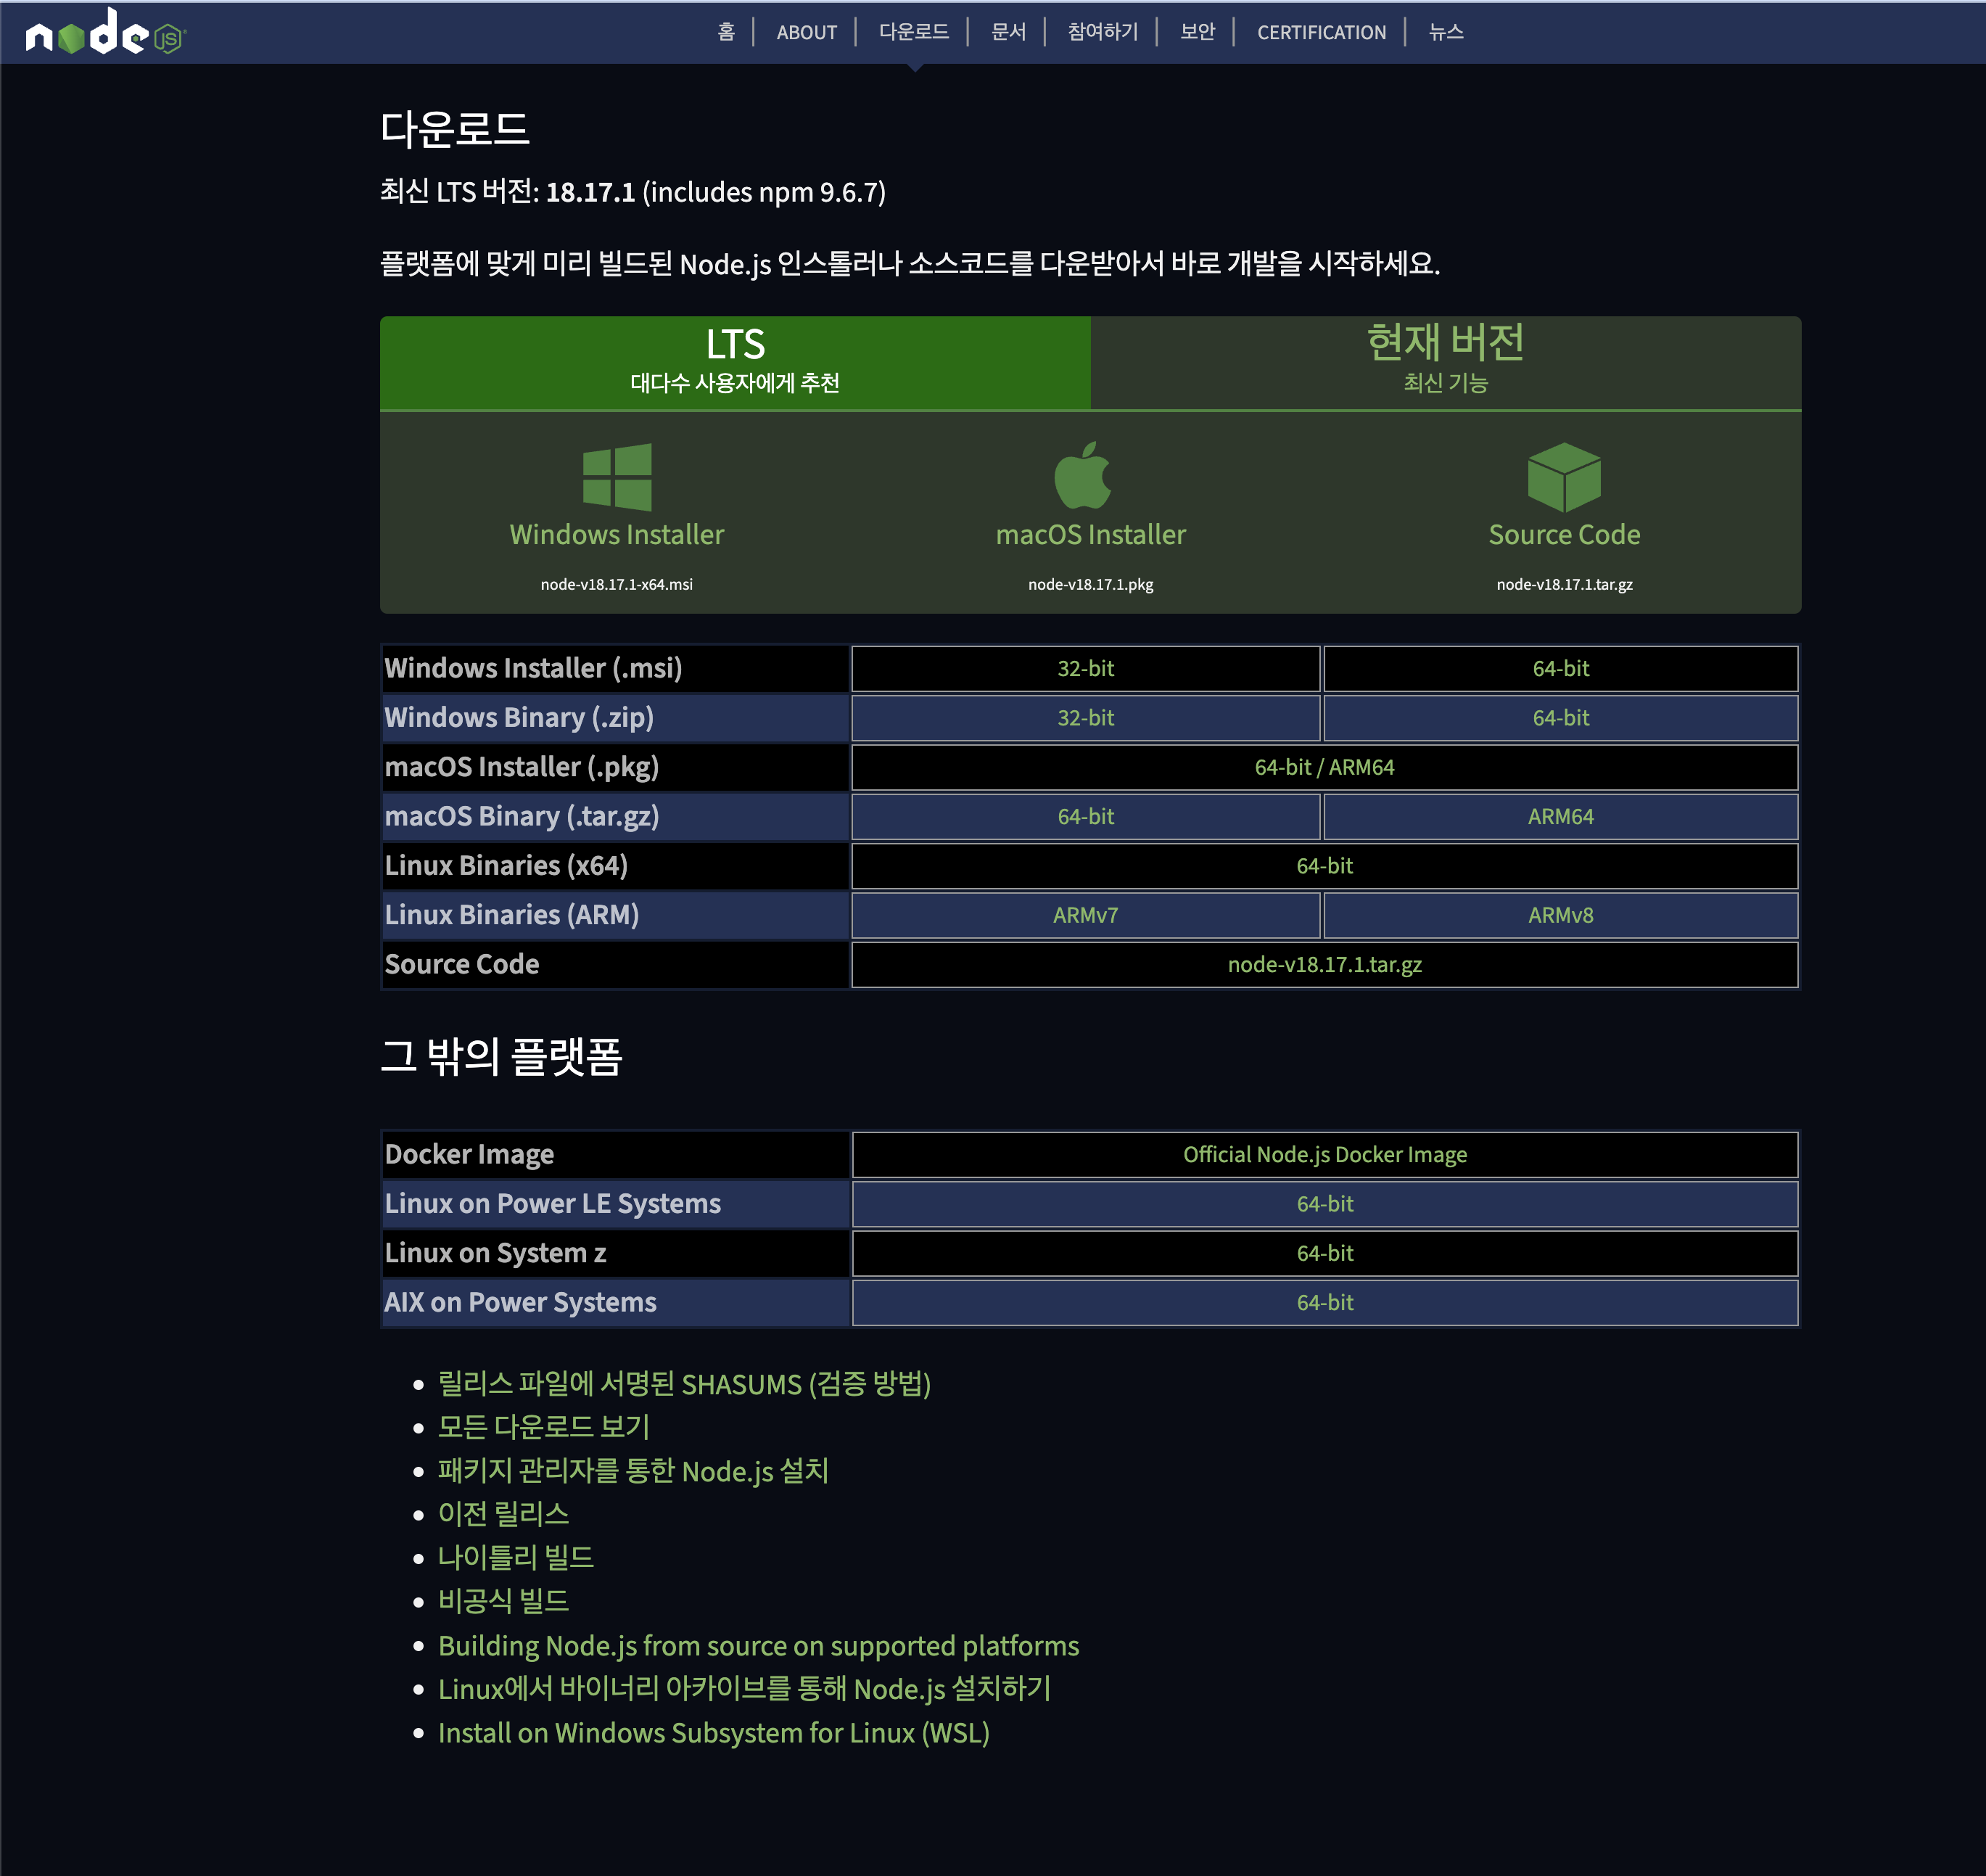Click the Node.js logo in header

(105, 33)
